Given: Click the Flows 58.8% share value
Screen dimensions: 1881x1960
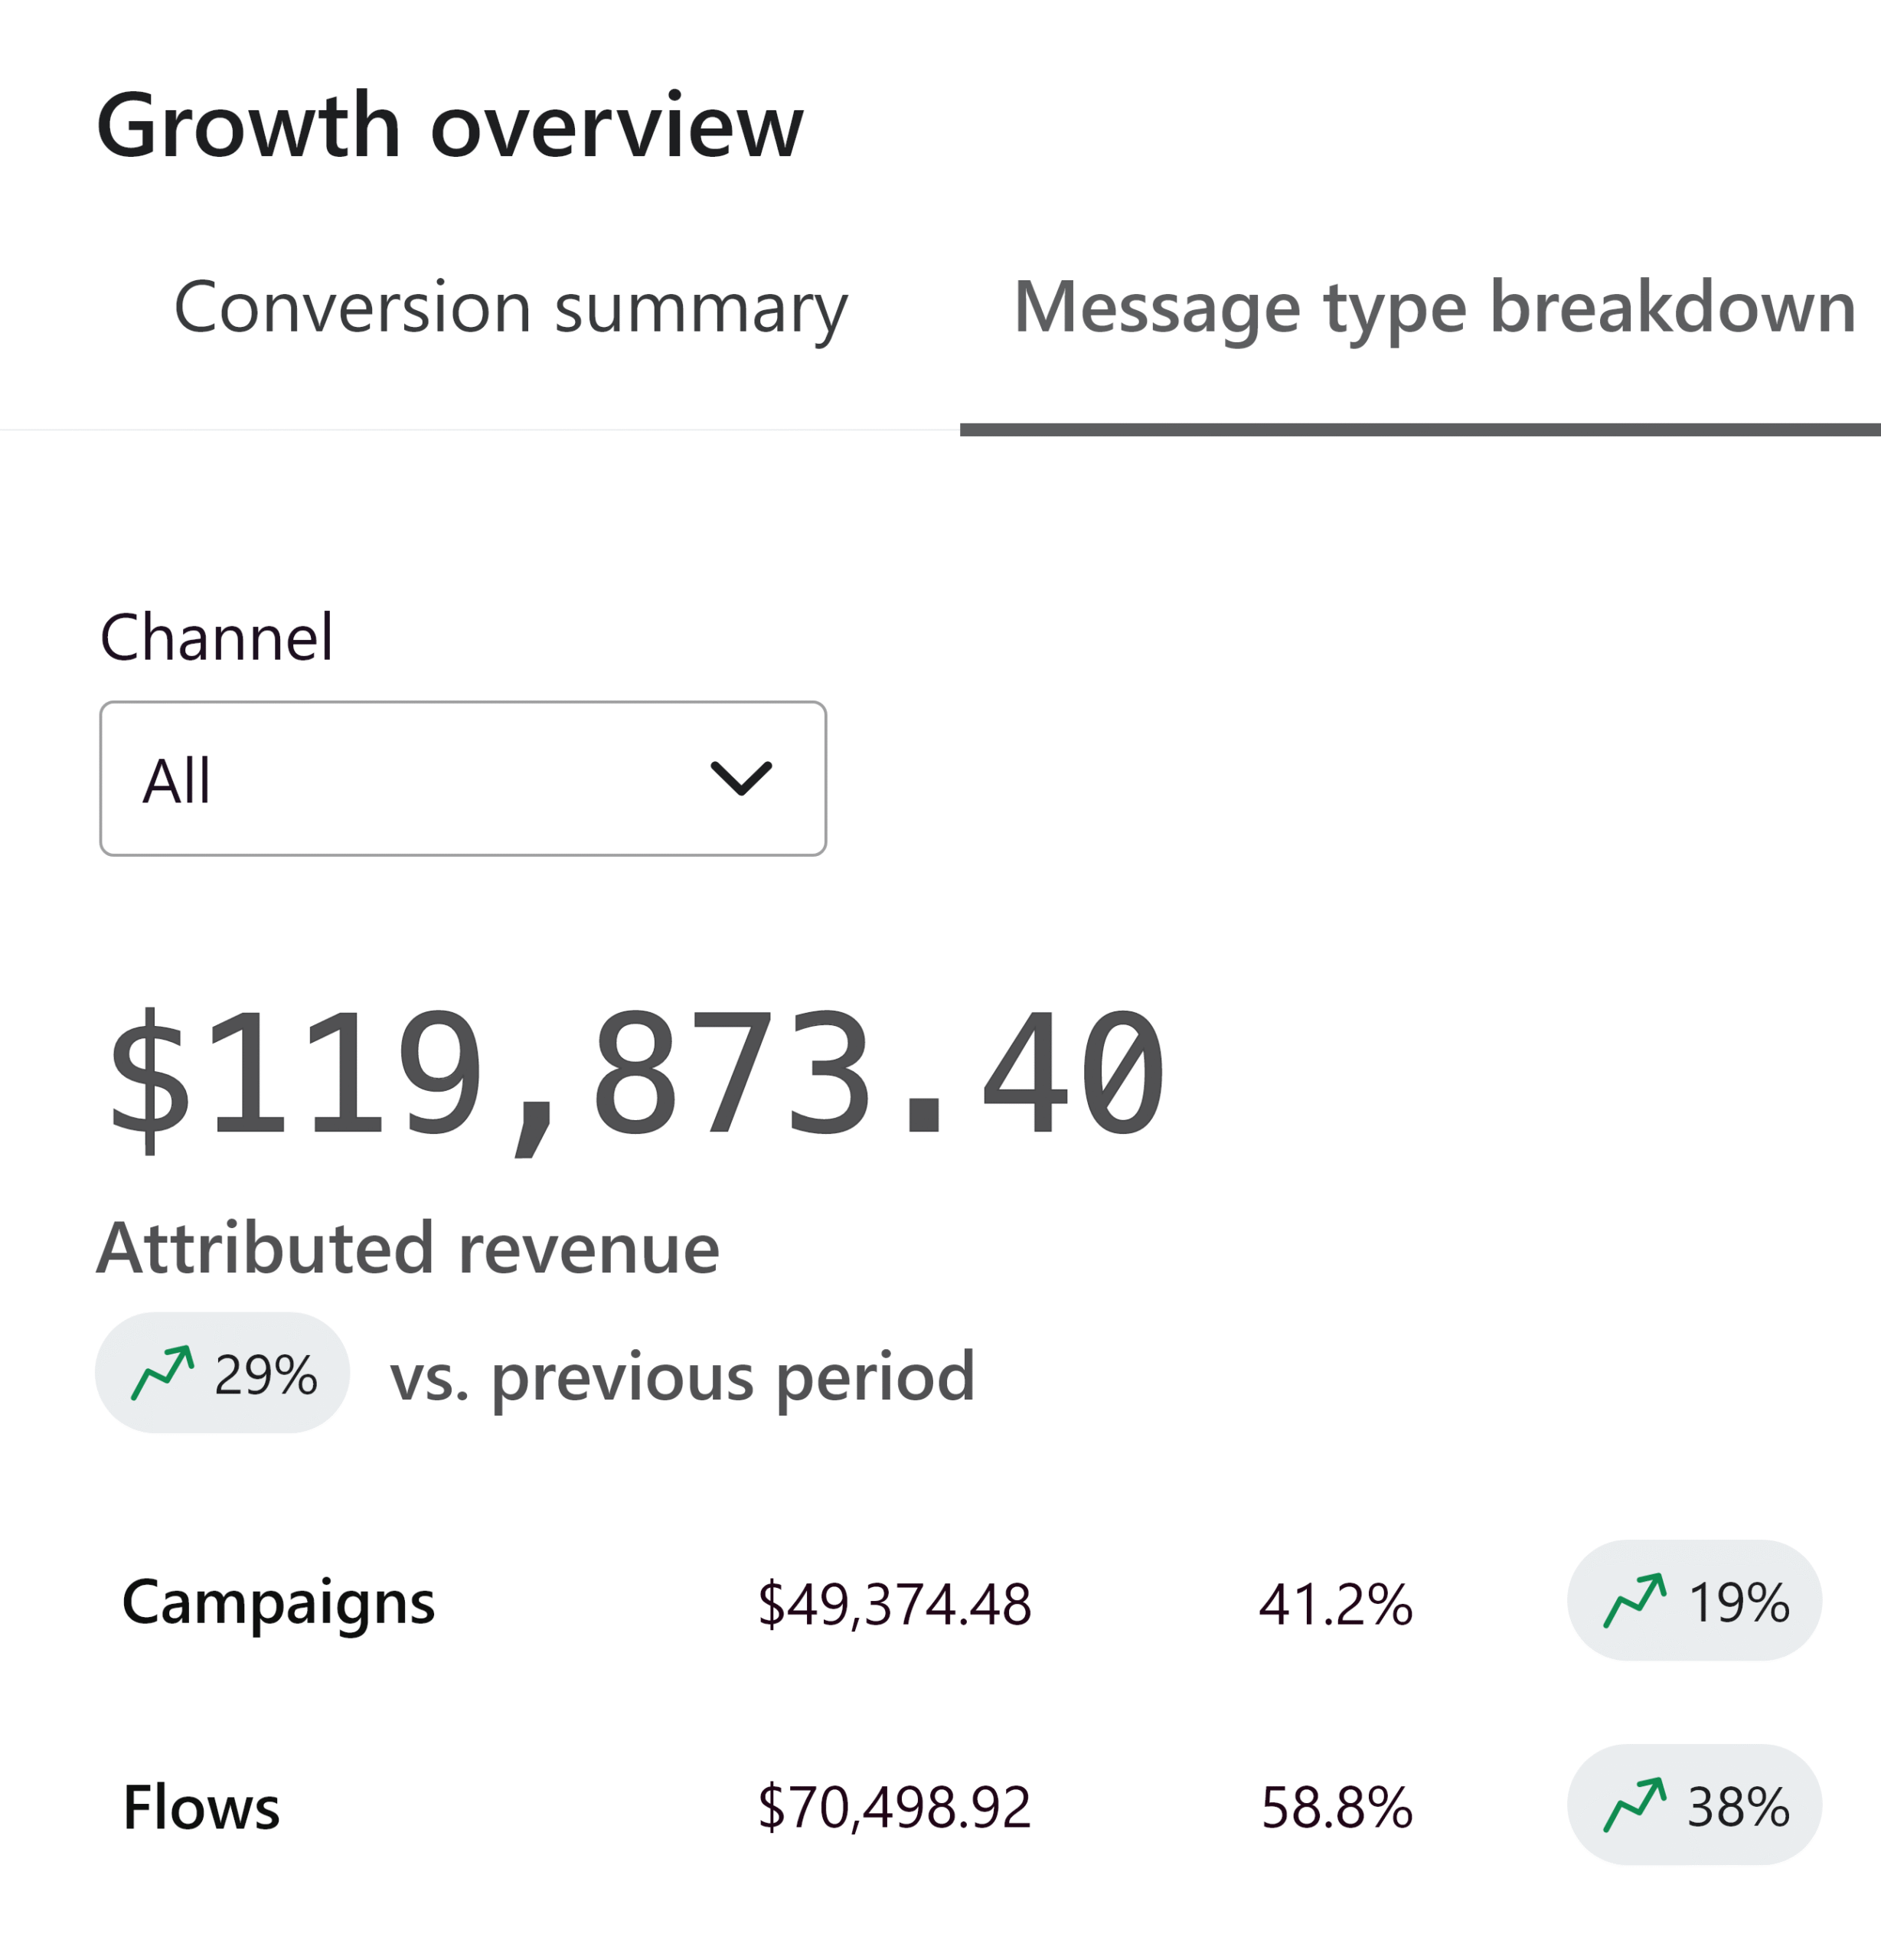Looking at the screenshot, I should coord(1336,1807).
